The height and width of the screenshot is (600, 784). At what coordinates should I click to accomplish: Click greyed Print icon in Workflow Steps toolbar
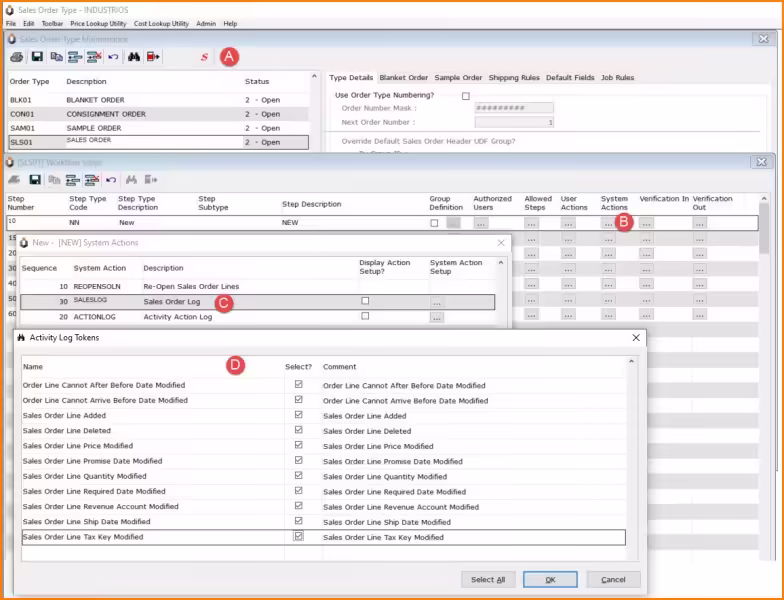point(14,180)
